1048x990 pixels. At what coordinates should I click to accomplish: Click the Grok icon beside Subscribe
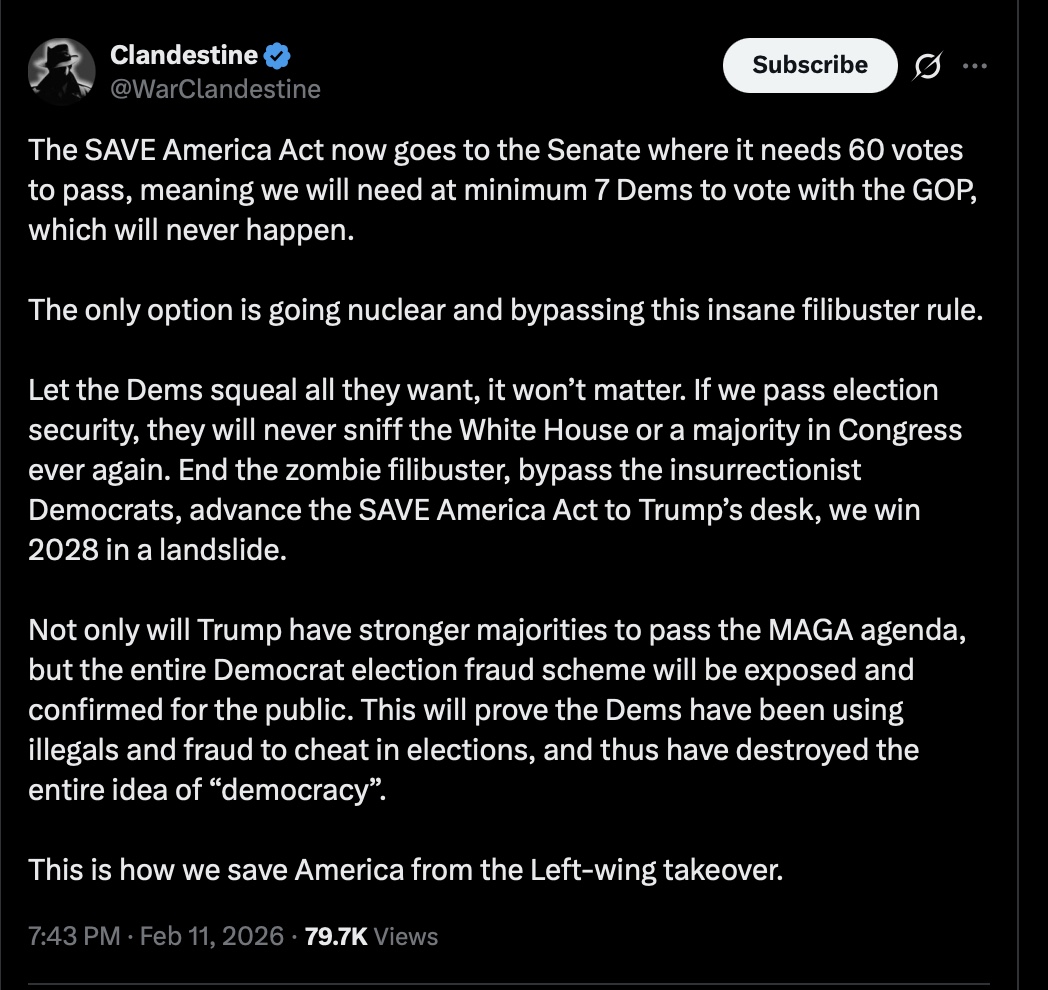click(x=927, y=66)
